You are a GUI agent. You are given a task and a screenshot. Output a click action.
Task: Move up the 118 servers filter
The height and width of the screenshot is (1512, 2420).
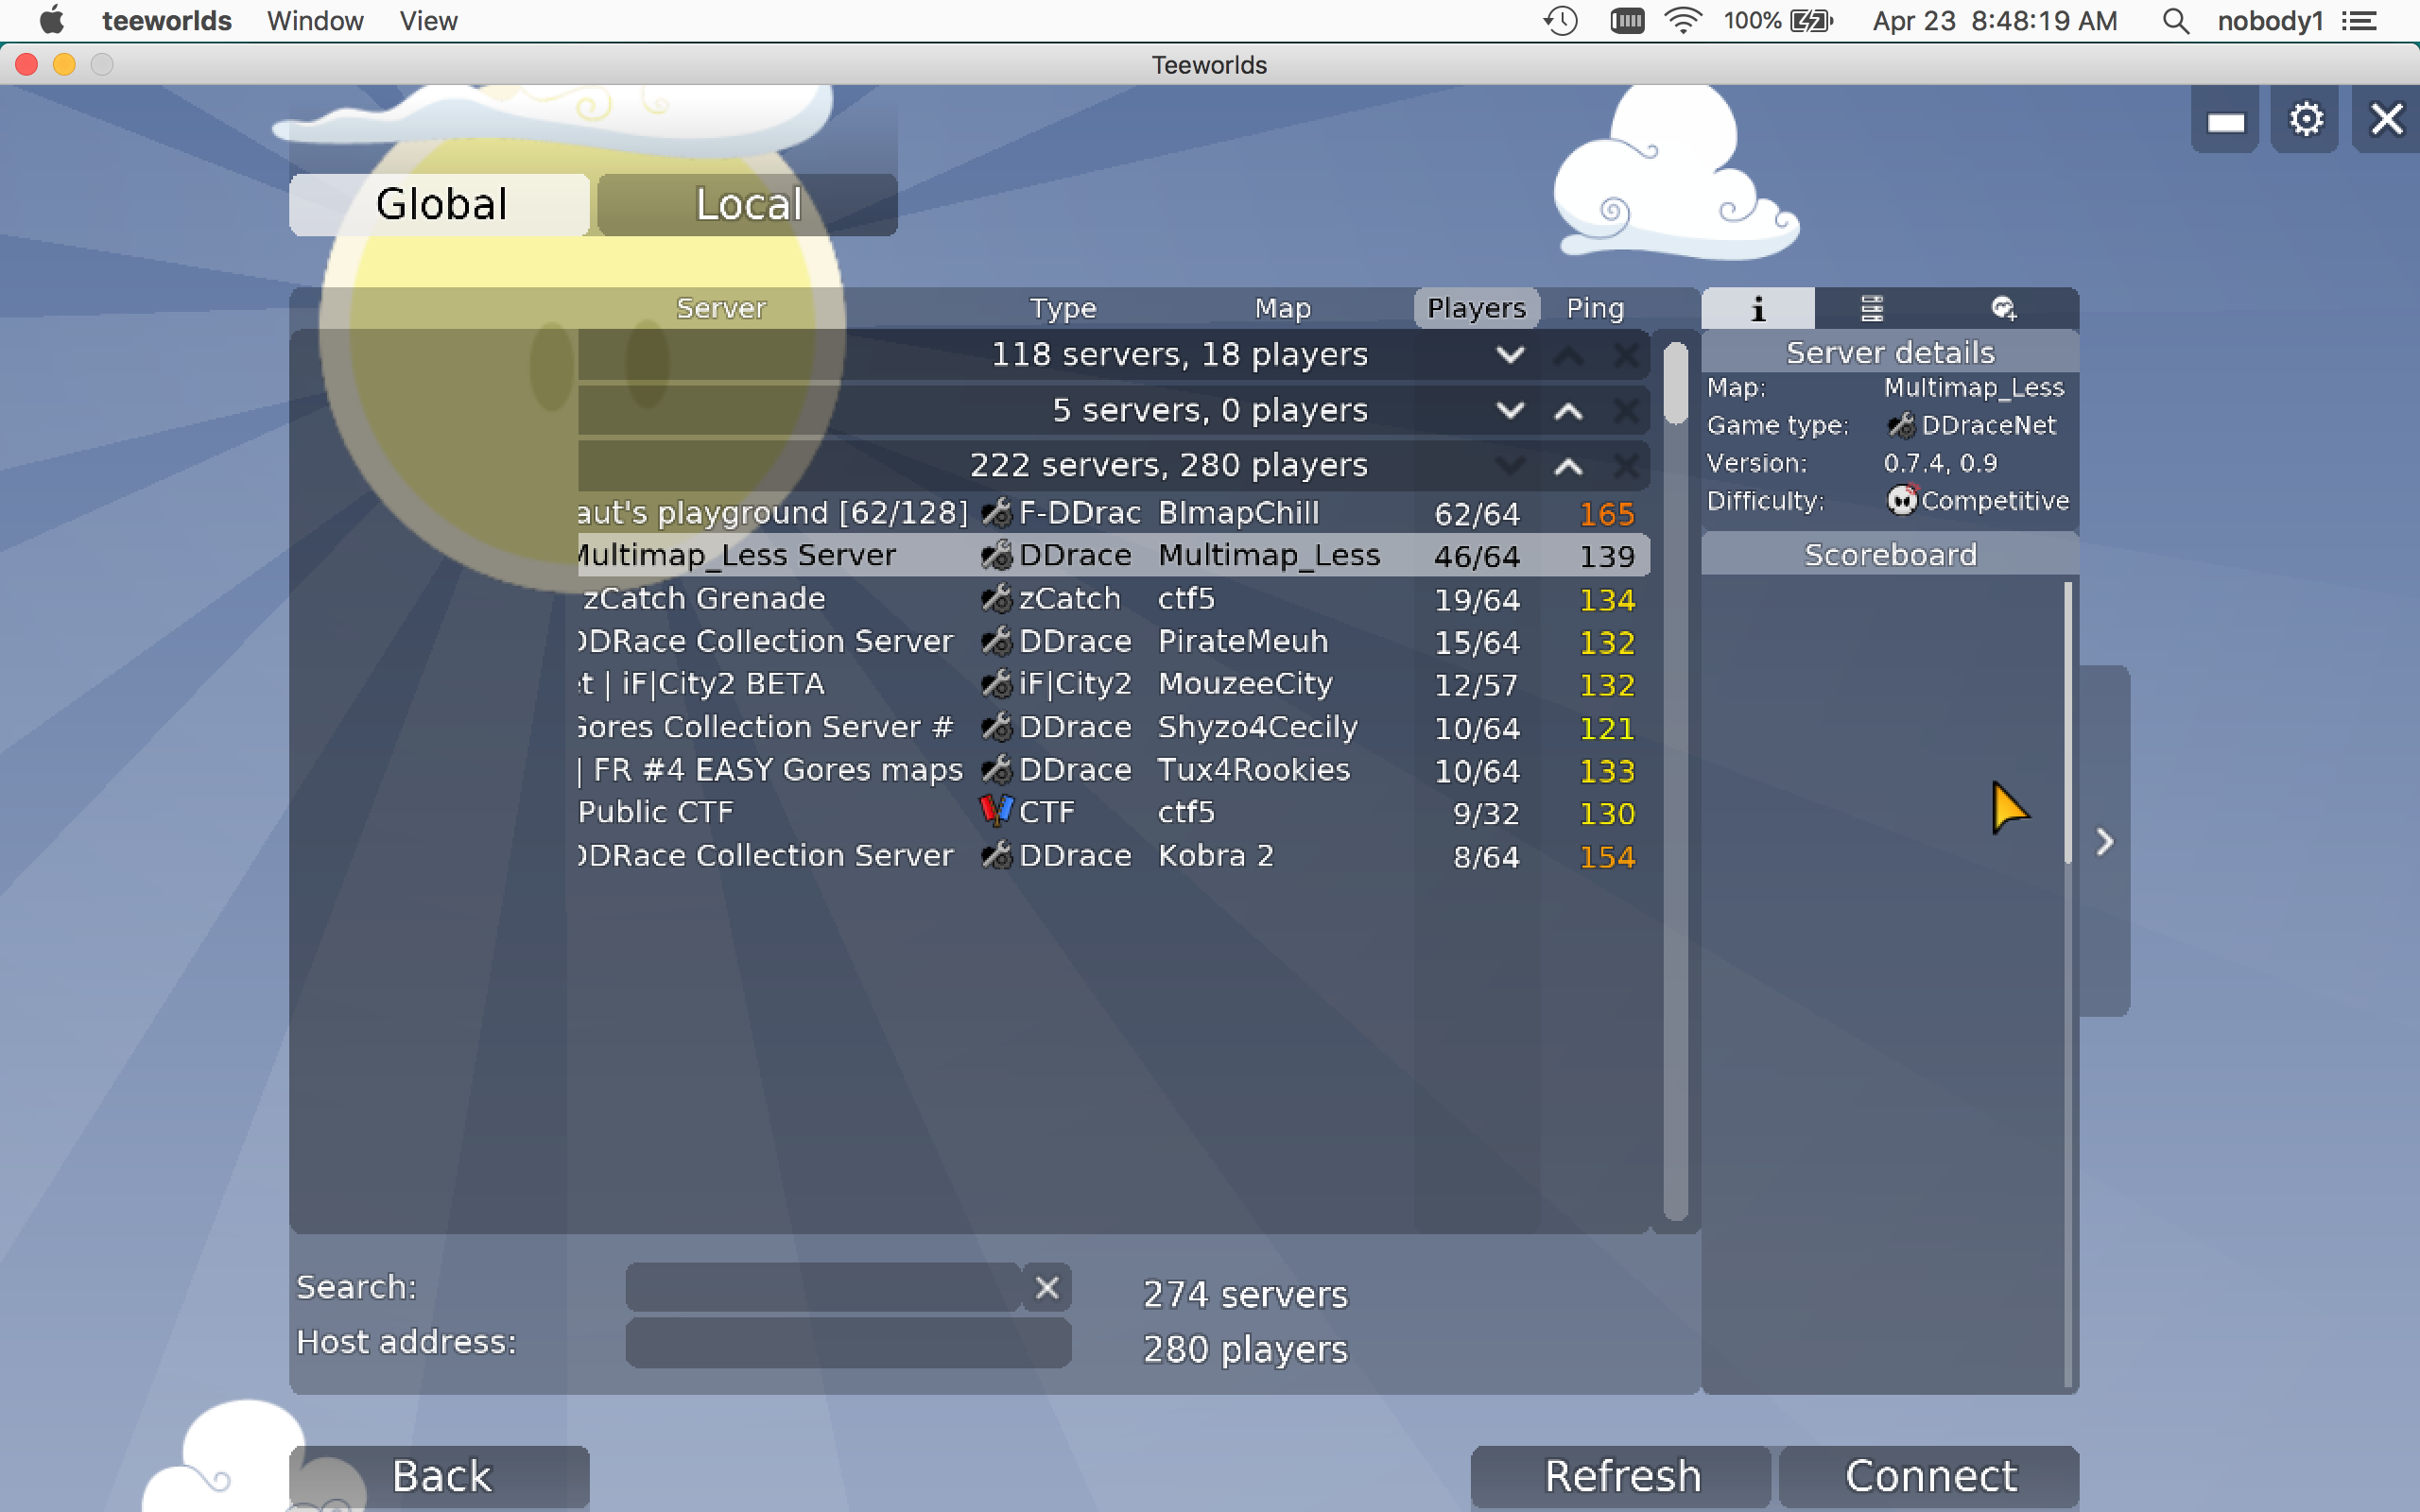tap(1568, 354)
